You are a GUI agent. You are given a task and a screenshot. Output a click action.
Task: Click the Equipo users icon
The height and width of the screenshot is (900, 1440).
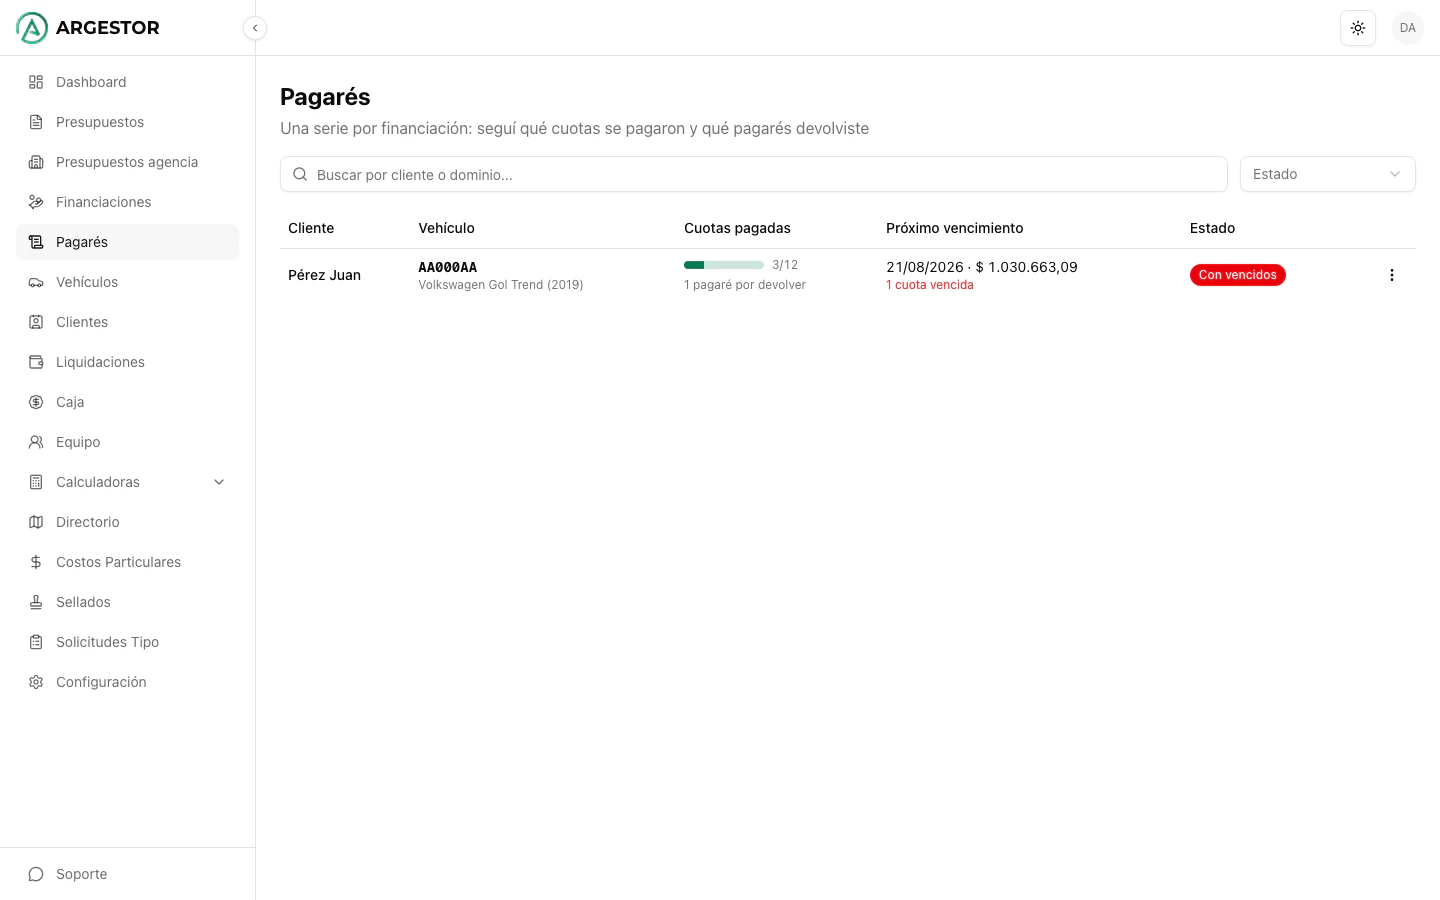click(x=36, y=442)
